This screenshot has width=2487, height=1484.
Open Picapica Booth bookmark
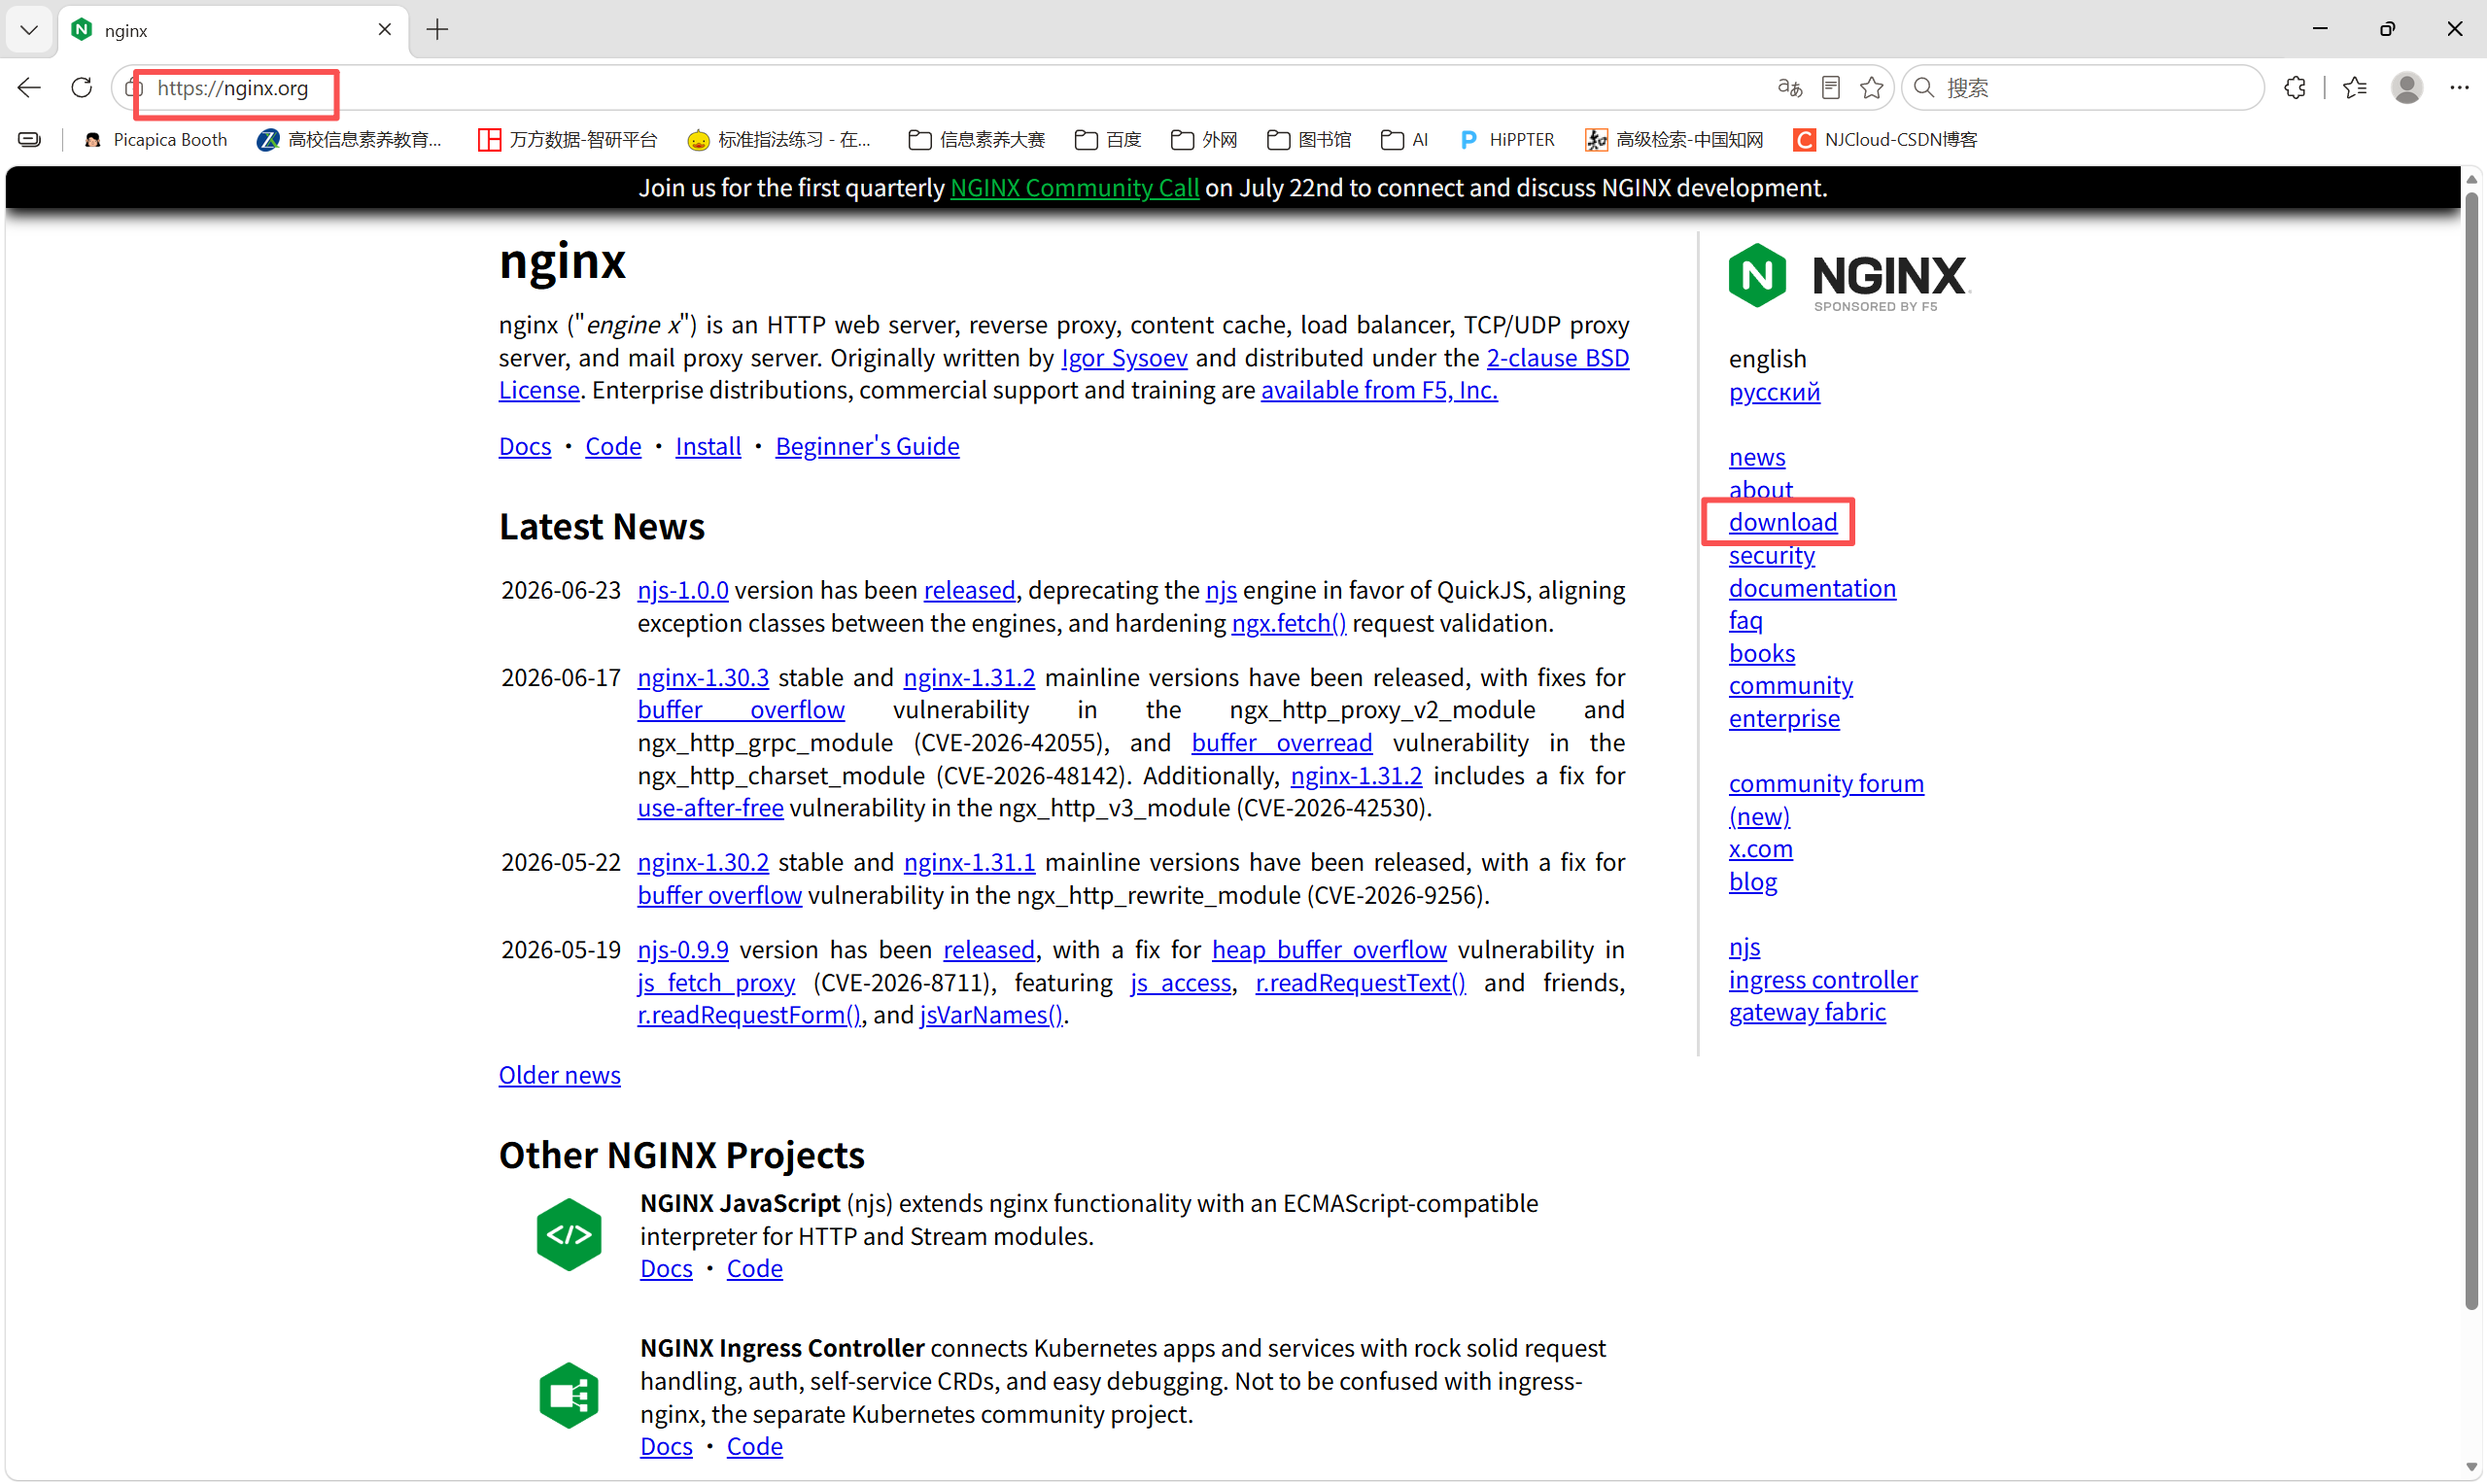point(157,140)
